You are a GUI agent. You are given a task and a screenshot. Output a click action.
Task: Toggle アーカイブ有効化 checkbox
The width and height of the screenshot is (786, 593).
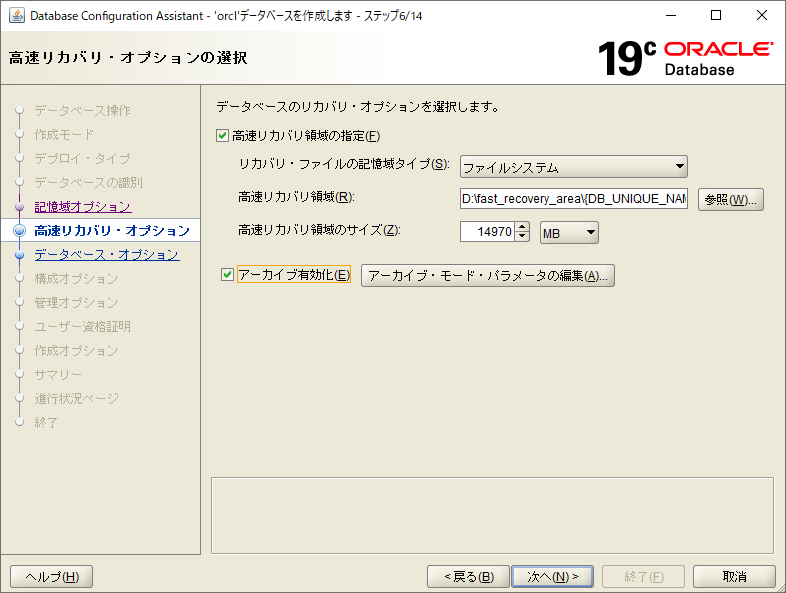[x=227, y=275]
